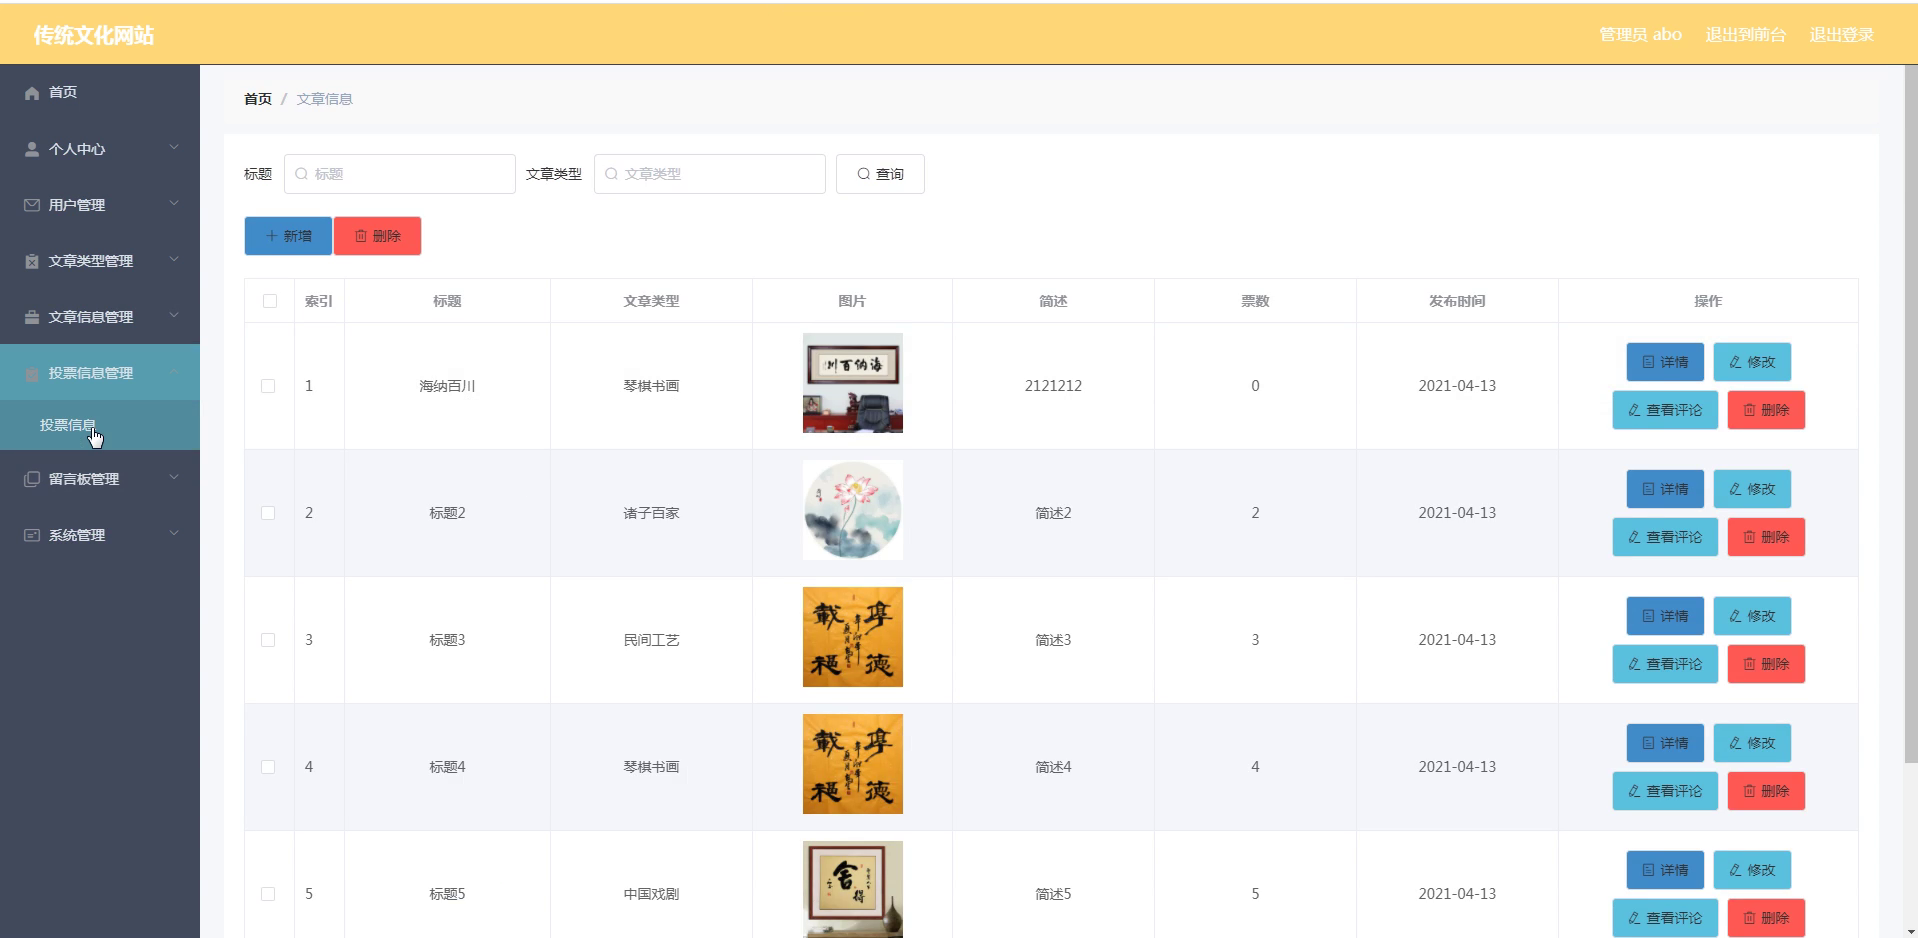The width and height of the screenshot is (1918, 938).
Task: Tick the checkbox for row 标题4
Action: (268, 767)
